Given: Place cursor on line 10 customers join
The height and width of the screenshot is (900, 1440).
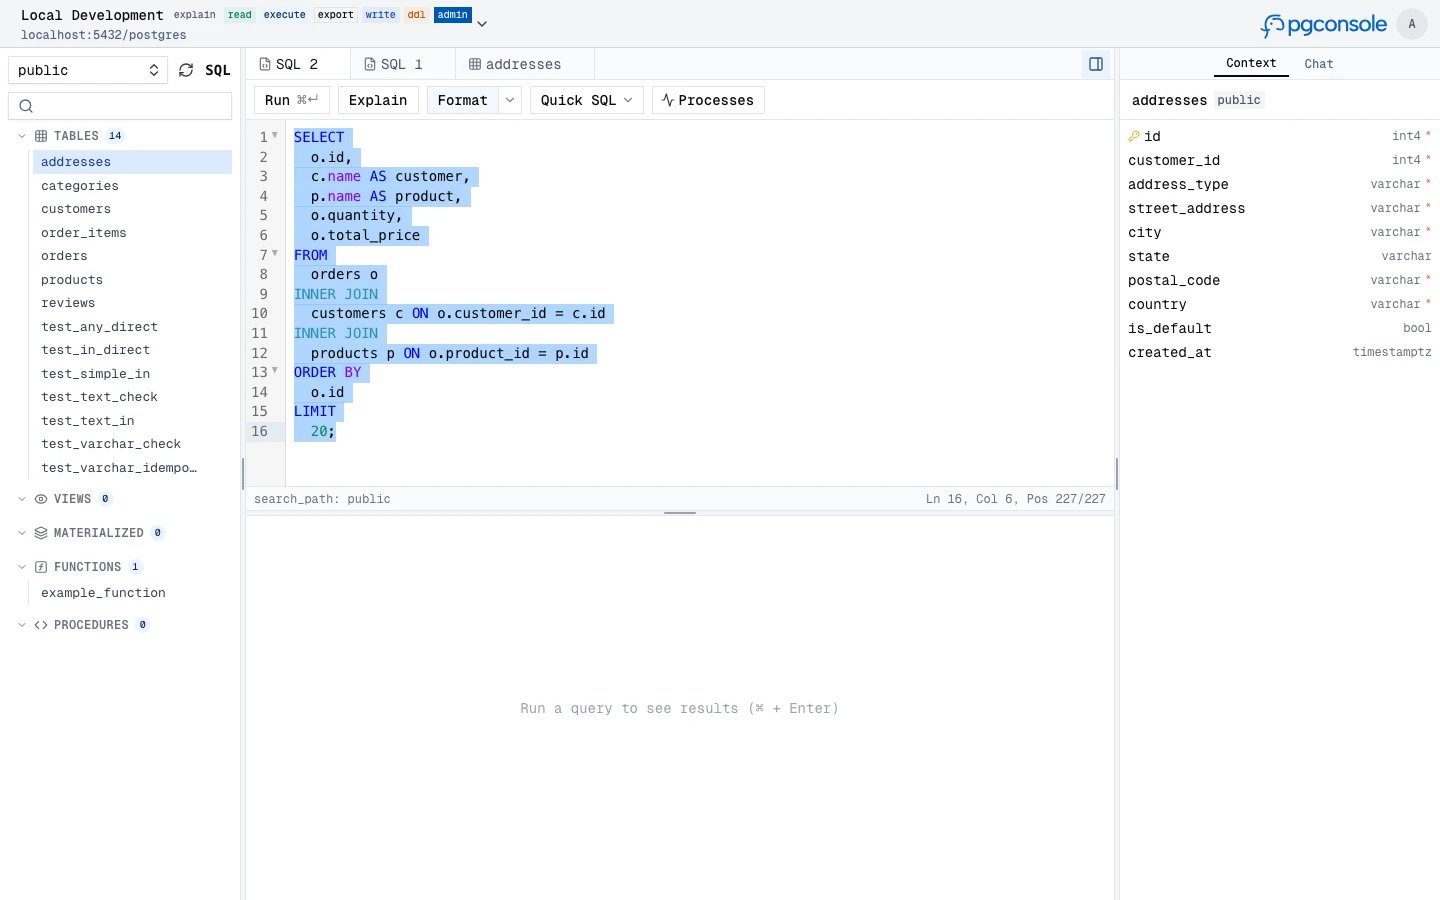Looking at the screenshot, I should click(458, 313).
